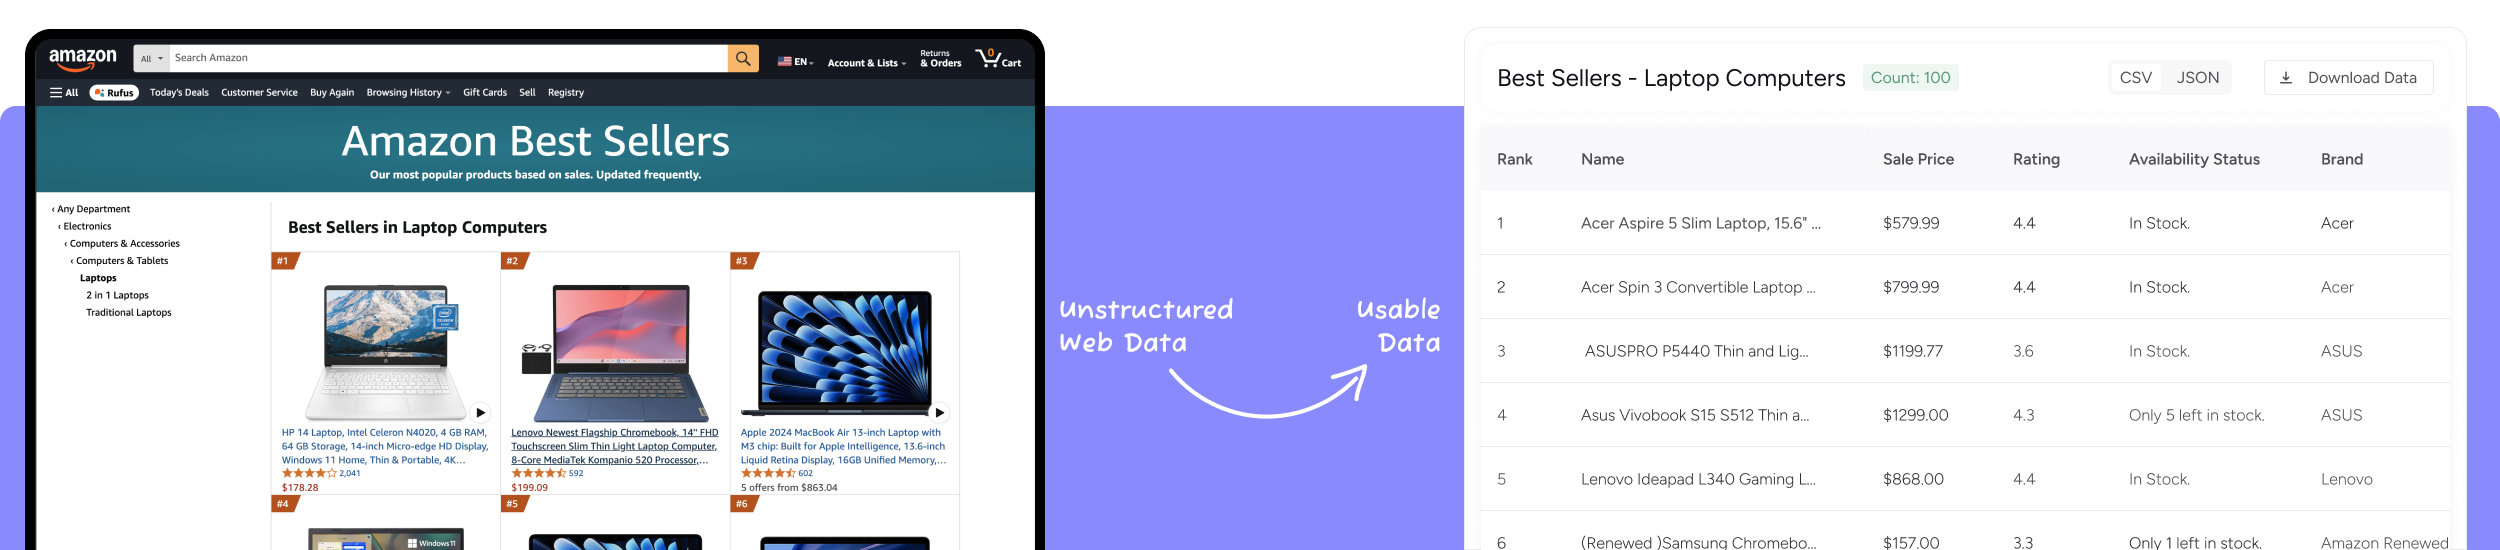This screenshot has width=2500, height=550.
Task: Switch data format to CSV
Action: (2136, 78)
